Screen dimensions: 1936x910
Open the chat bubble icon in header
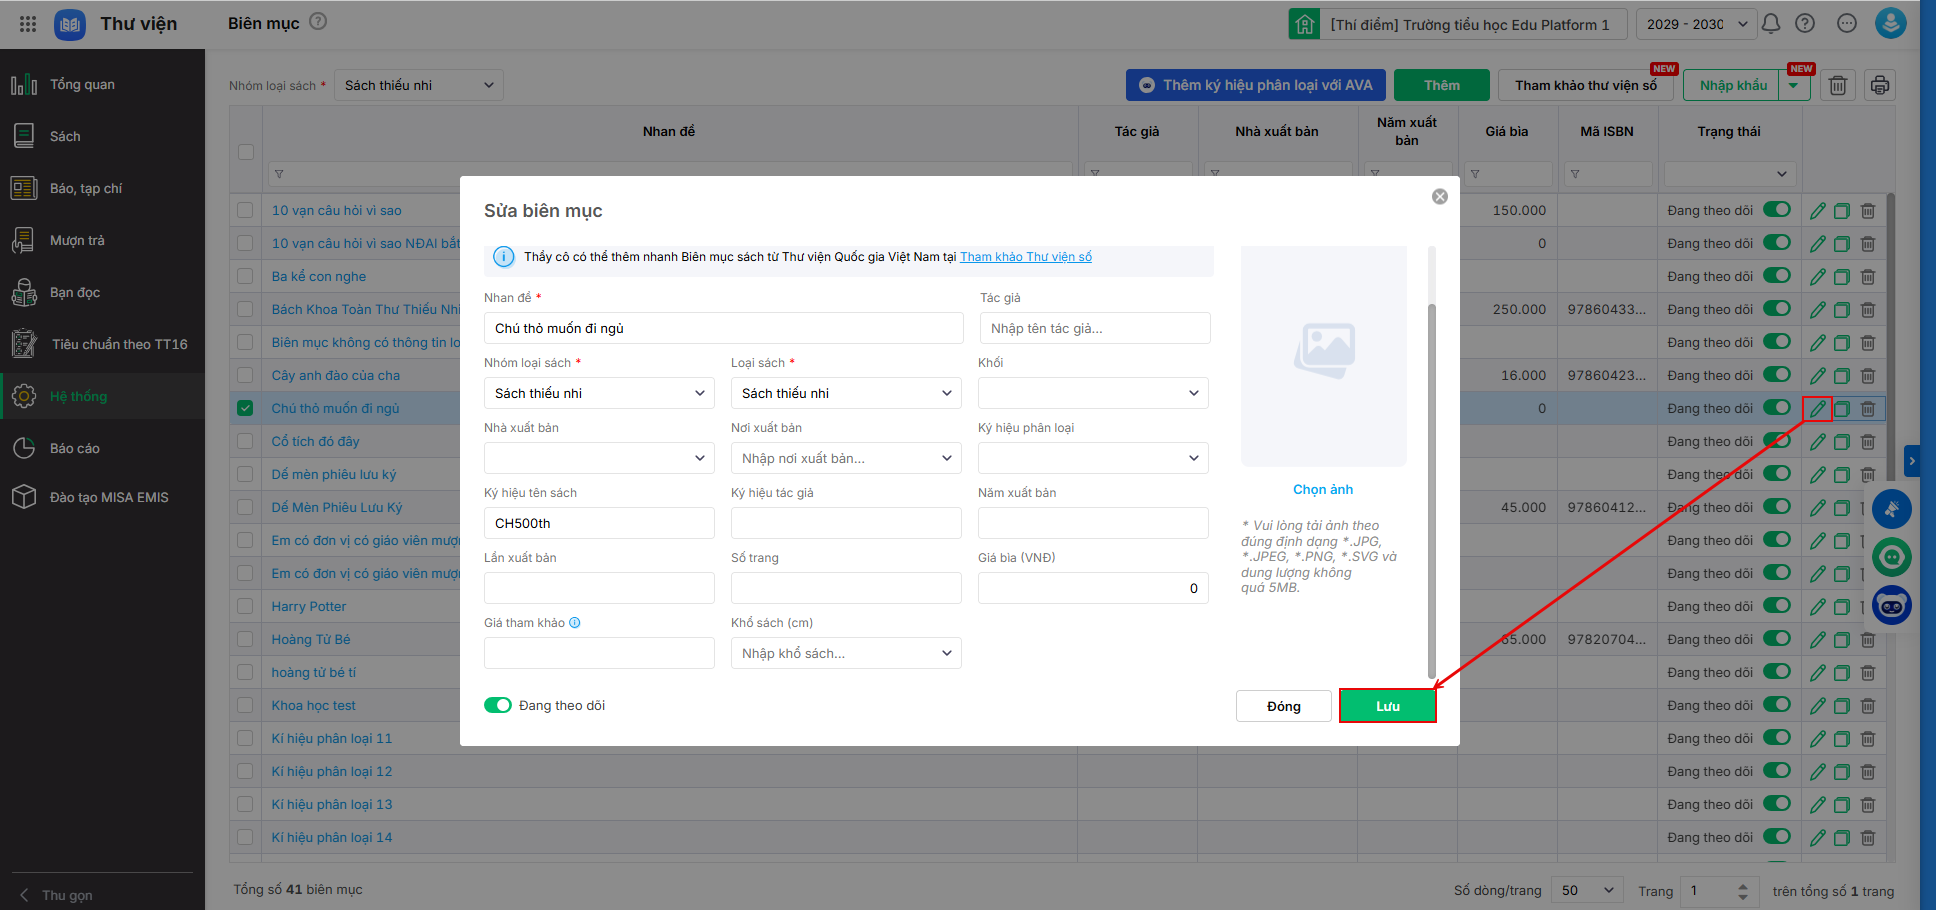tap(1847, 23)
